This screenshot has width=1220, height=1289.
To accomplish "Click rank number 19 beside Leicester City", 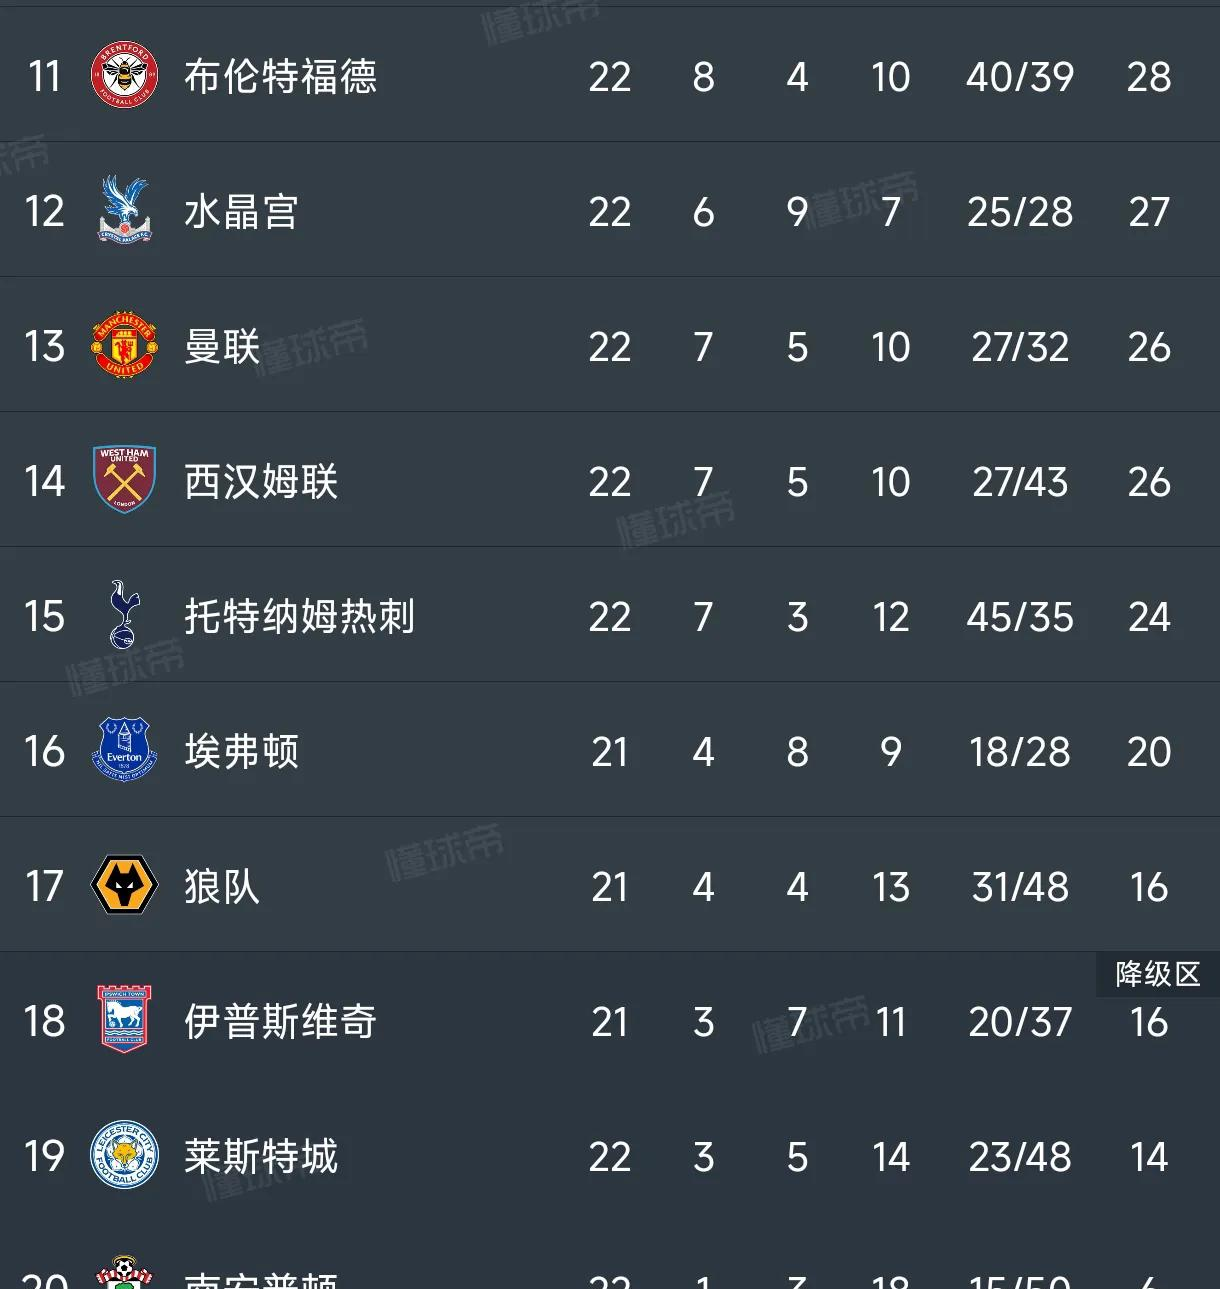I will click(x=45, y=1156).
